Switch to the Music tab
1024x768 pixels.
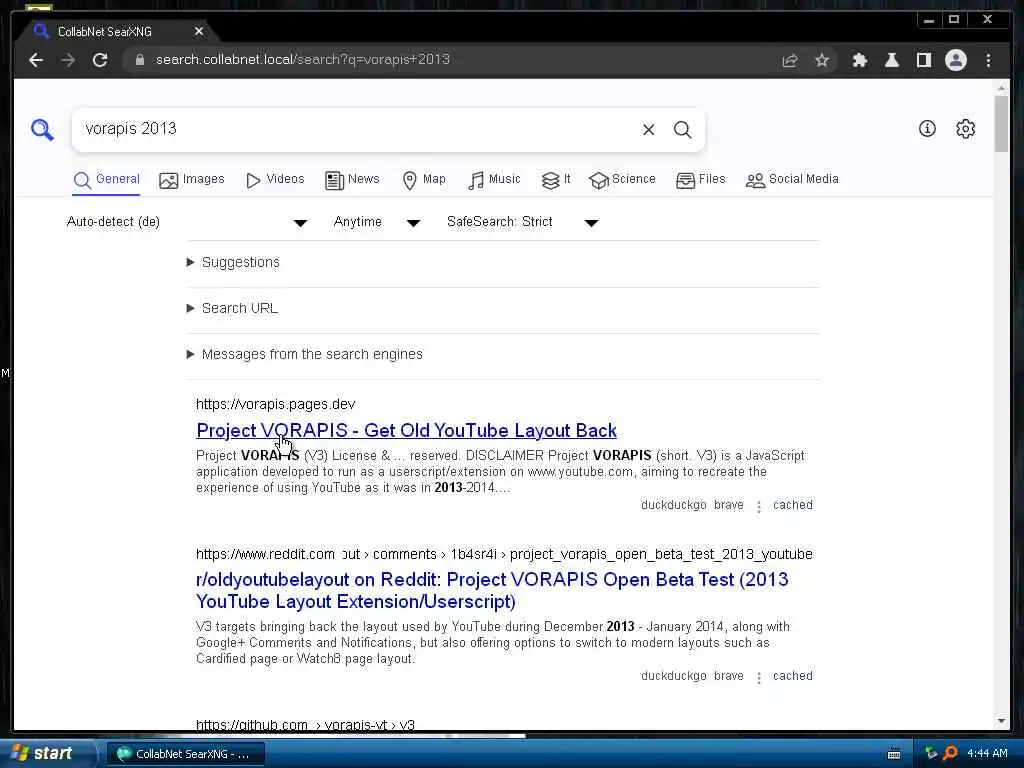click(x=494, y=180)
